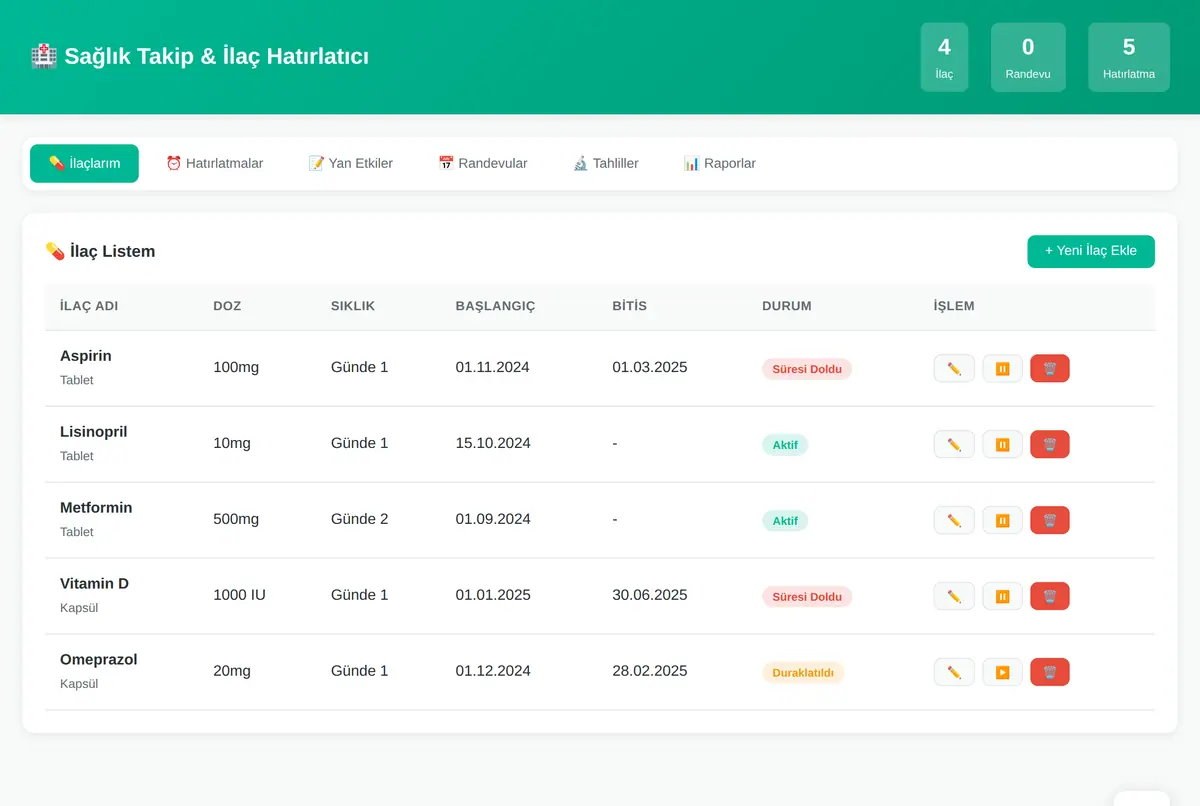Click the Süresi Doldu badge for Aspirin
Image resolution: width=1200 pixels, height=806 pixels.
(807, 369)
